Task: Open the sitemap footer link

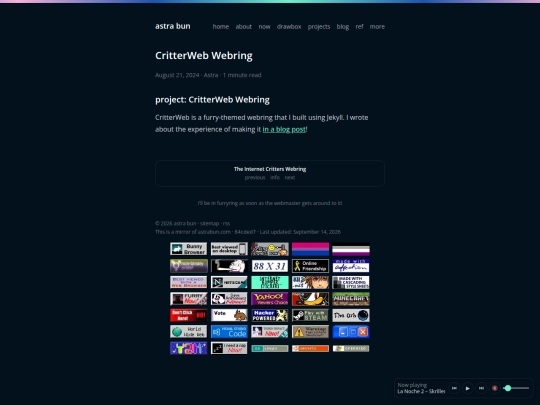Action: tap(209, 223)
